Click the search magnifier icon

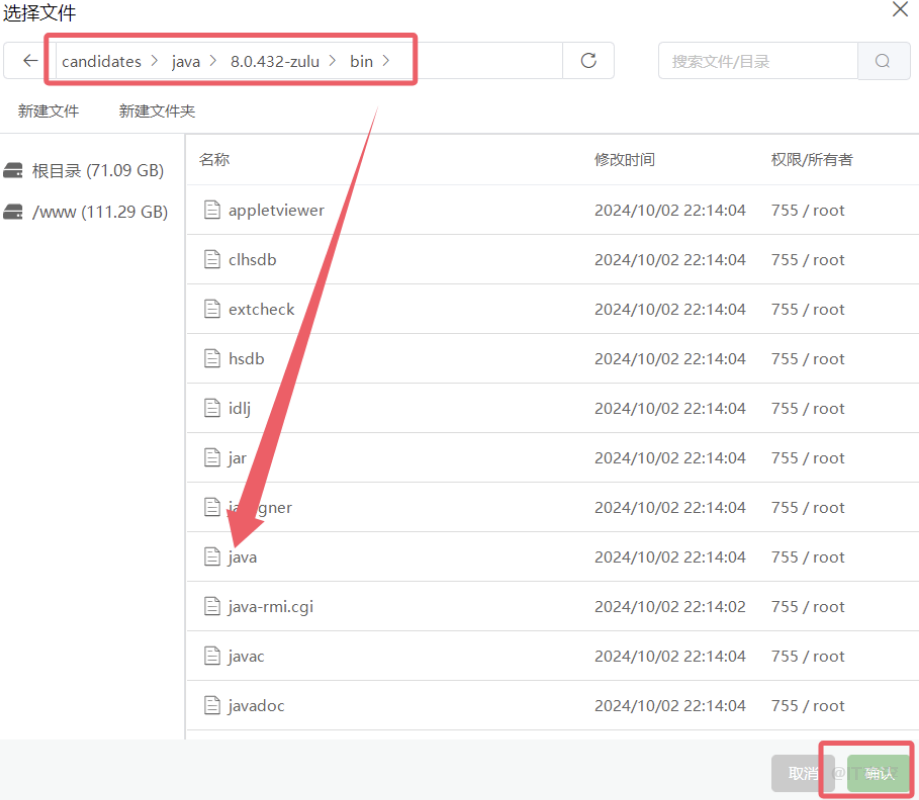[882, 61]
